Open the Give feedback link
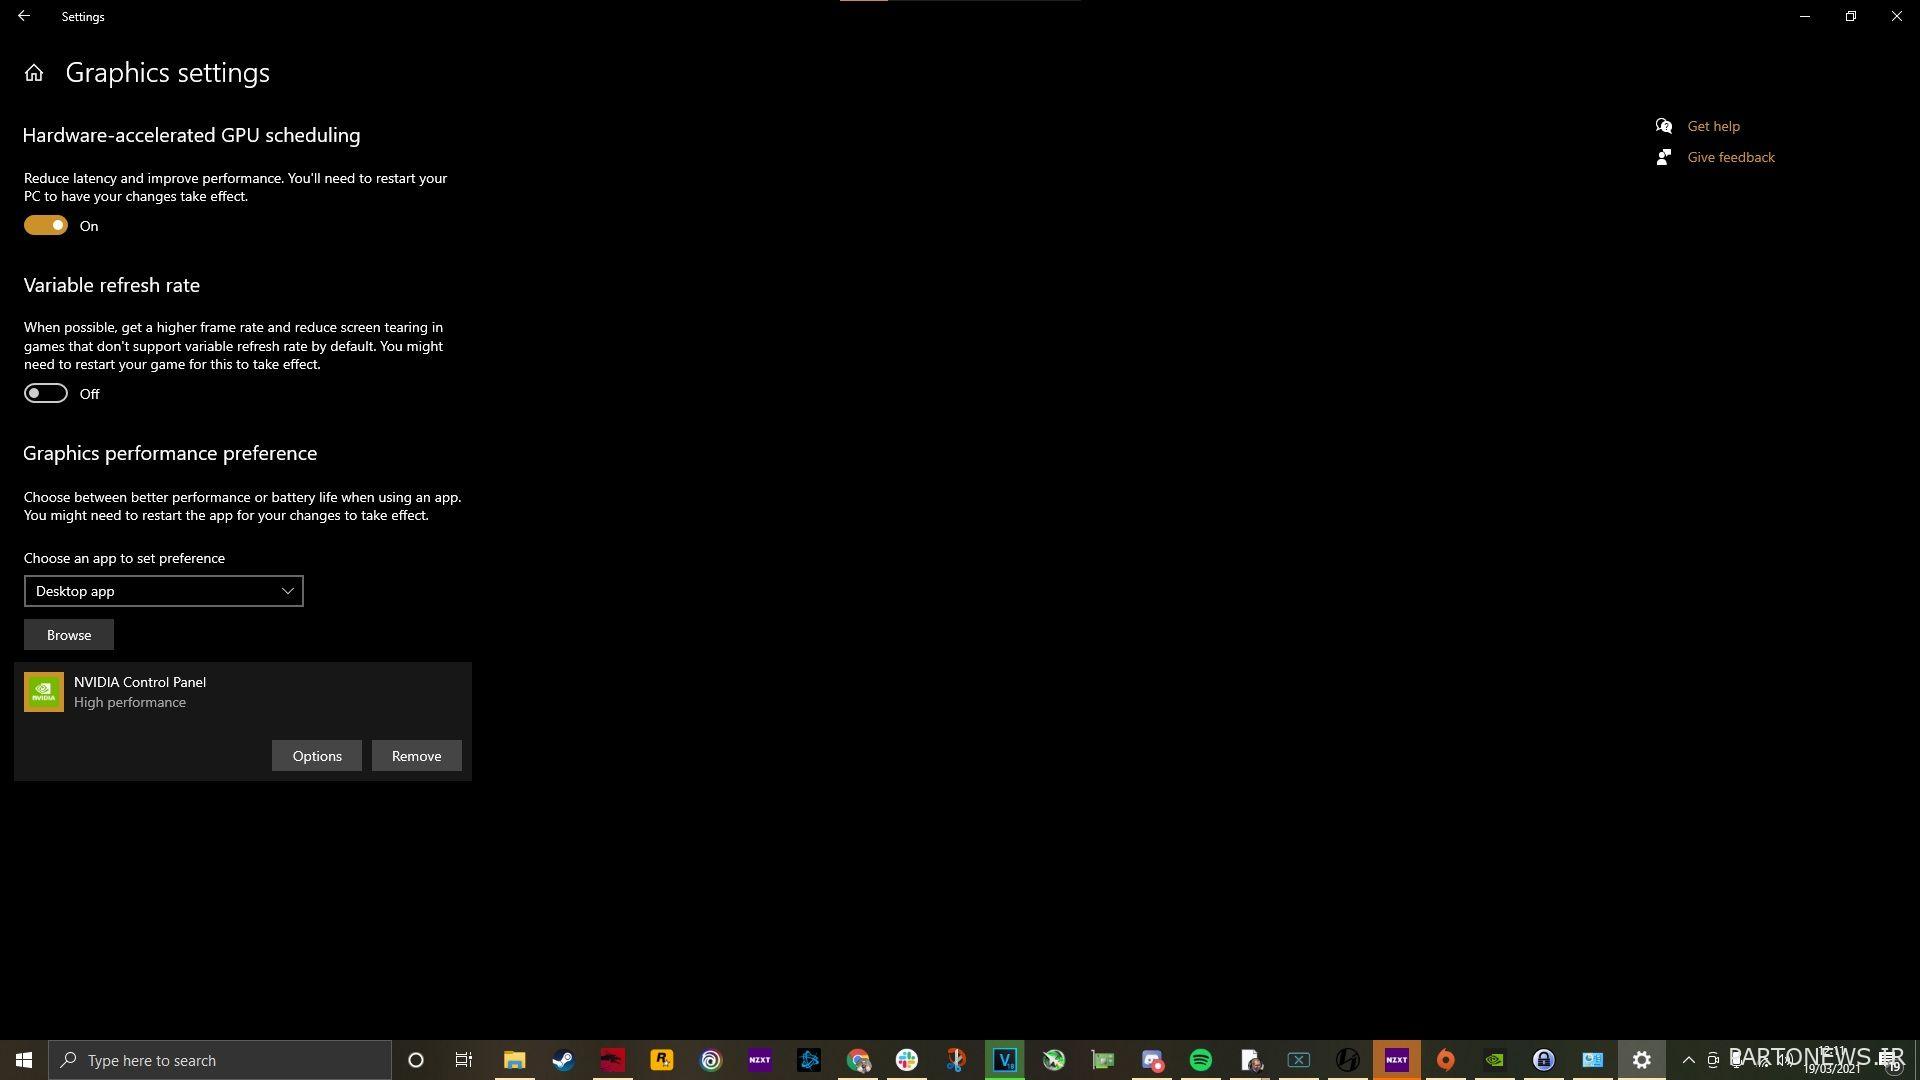This screenshot has height=1080, width=1920. click(1731, 157)
